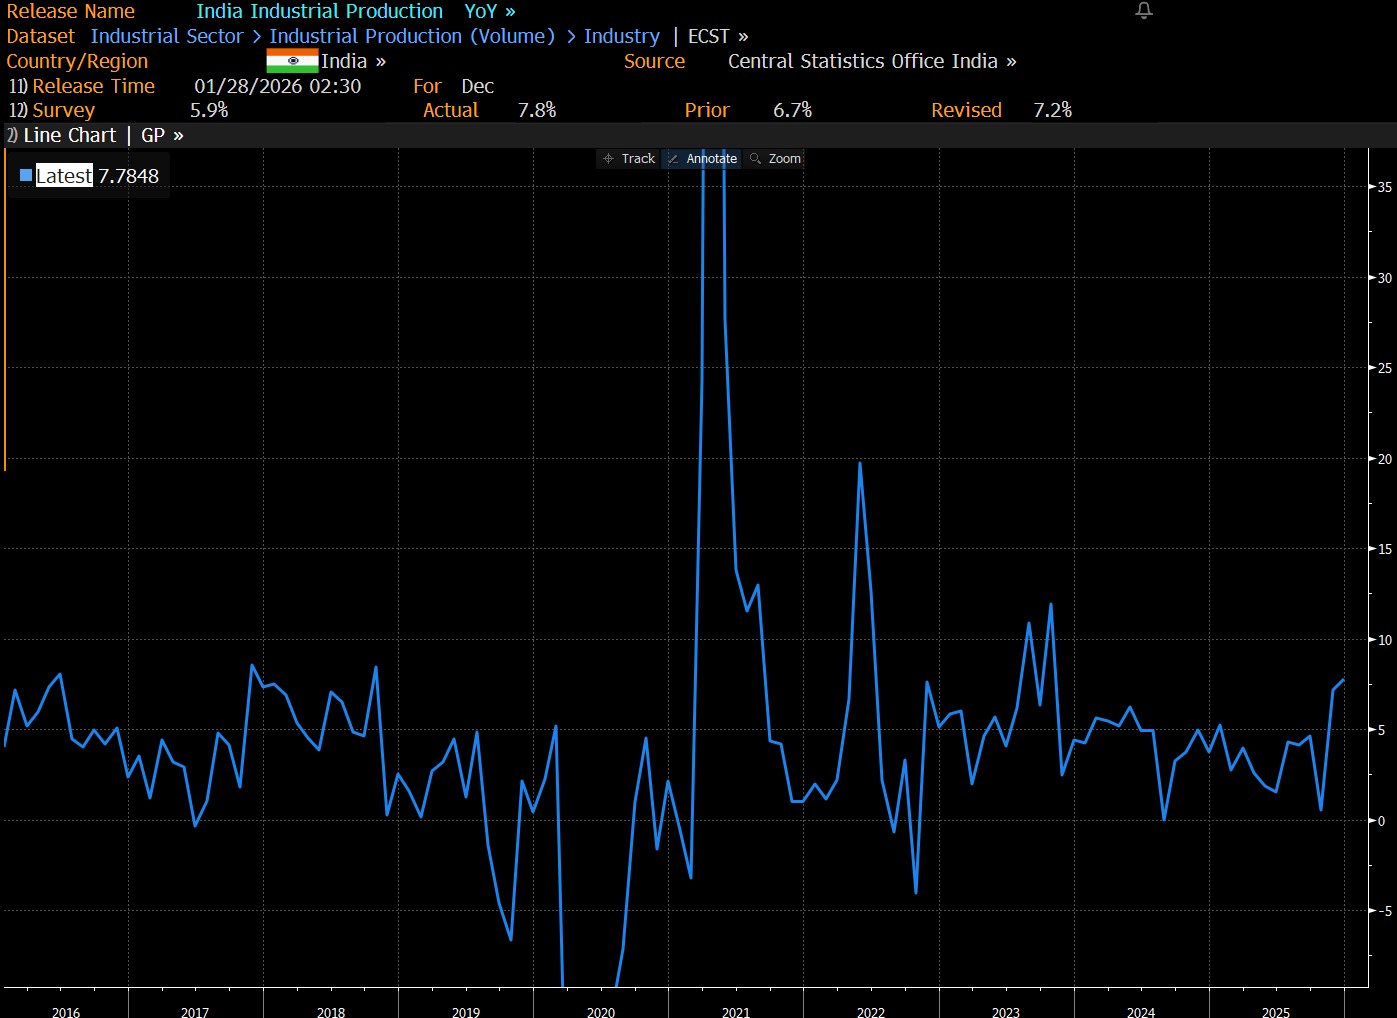Activate the Zoom magnifier tool

775,159
